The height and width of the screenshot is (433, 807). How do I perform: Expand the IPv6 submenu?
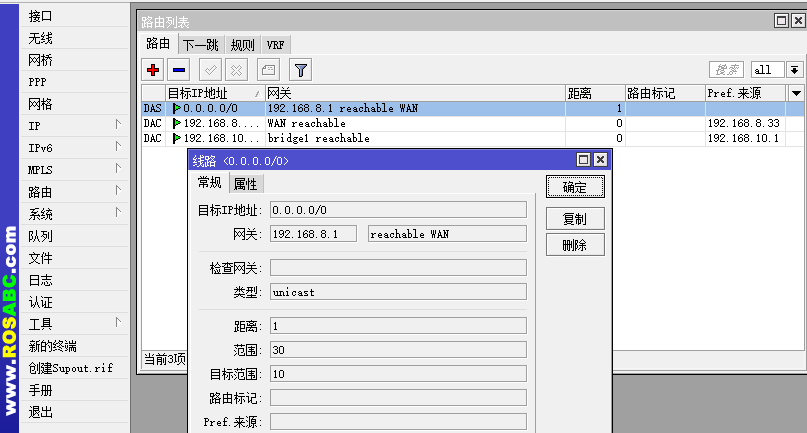coord(118,146)
